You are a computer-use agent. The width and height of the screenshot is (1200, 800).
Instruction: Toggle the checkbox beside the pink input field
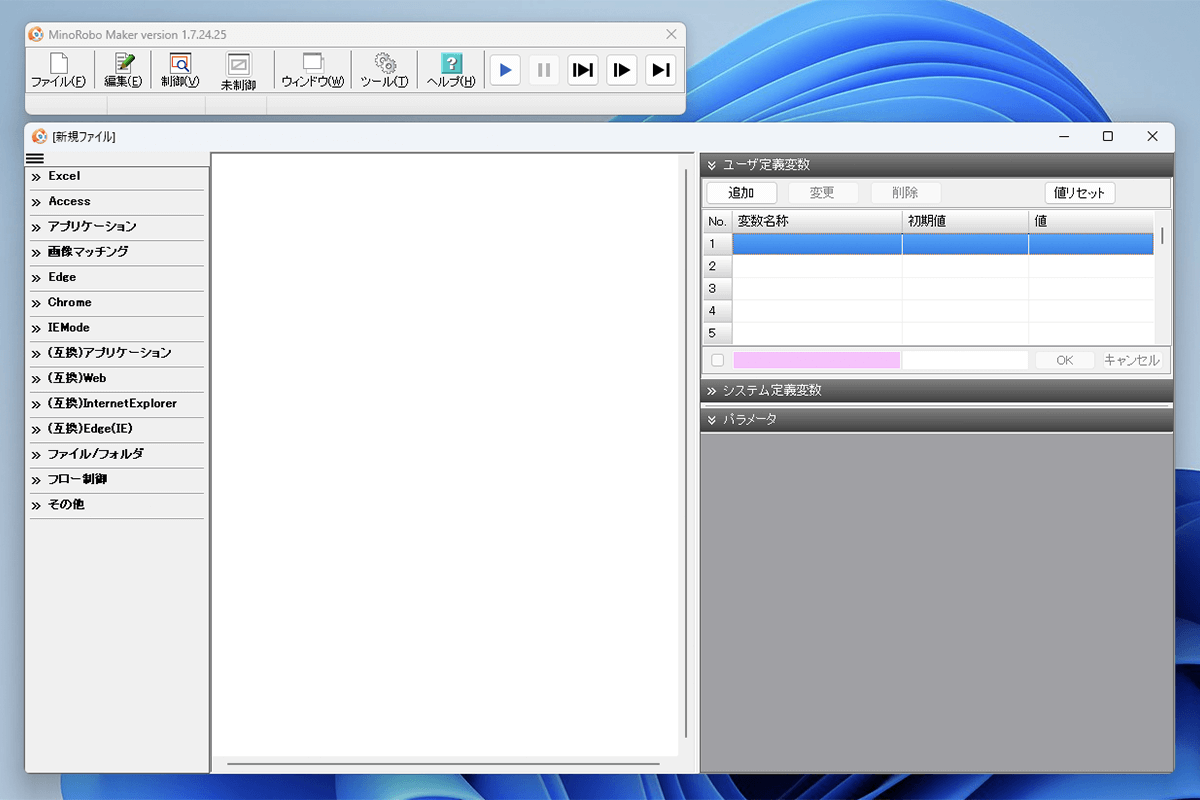717,360
